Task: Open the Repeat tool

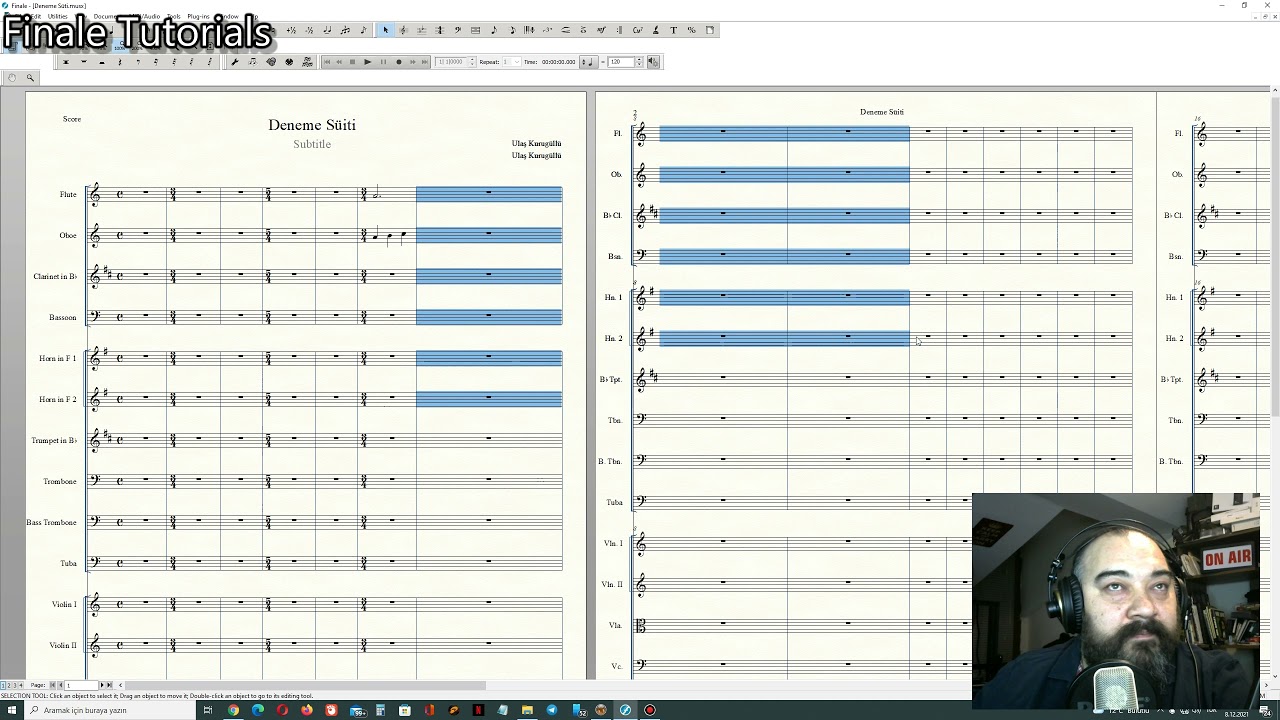Action: (619, 30)
